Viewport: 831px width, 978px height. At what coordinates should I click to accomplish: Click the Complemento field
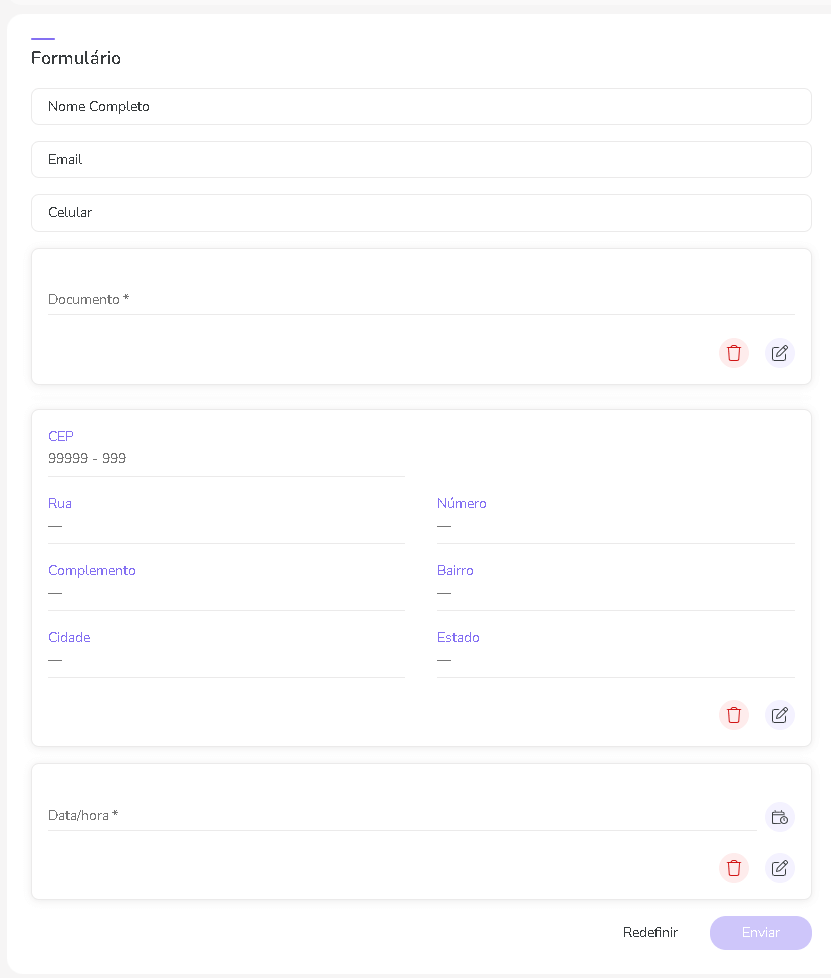click(226, 593)
